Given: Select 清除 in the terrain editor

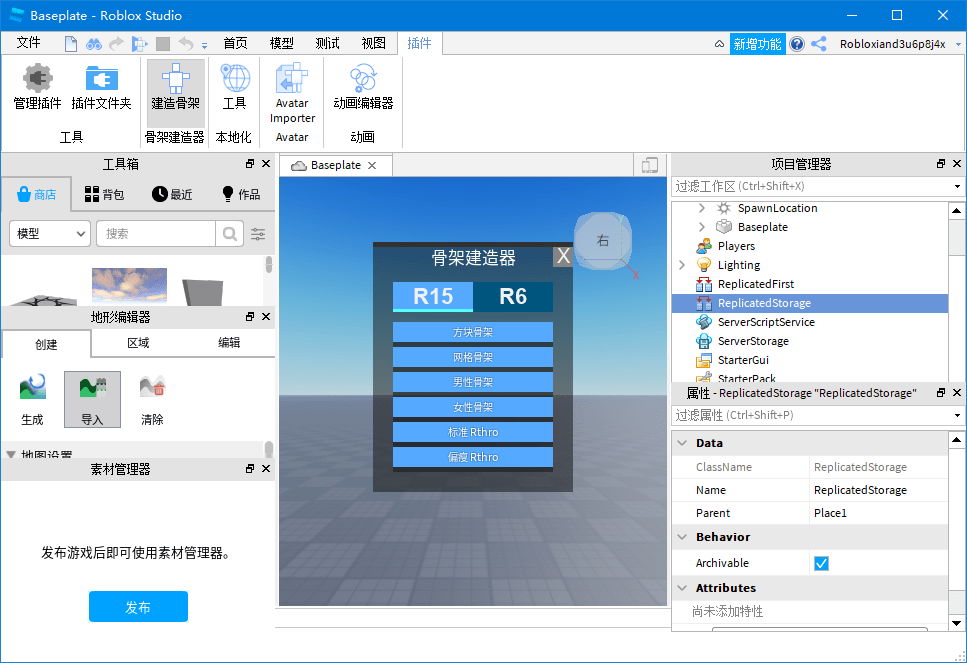Looking at the screenshot, I should [x=153, y=399].
